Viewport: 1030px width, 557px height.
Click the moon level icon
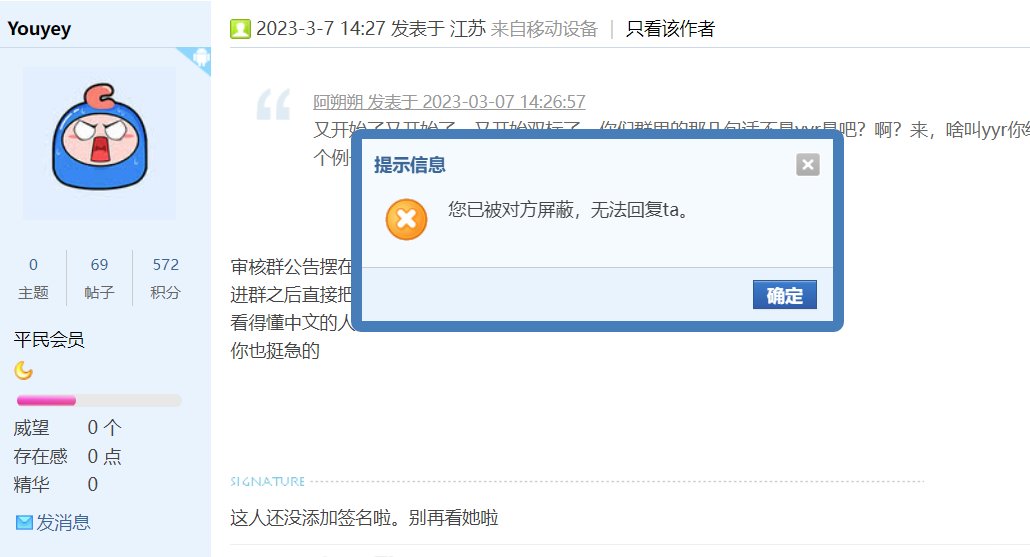24,370
